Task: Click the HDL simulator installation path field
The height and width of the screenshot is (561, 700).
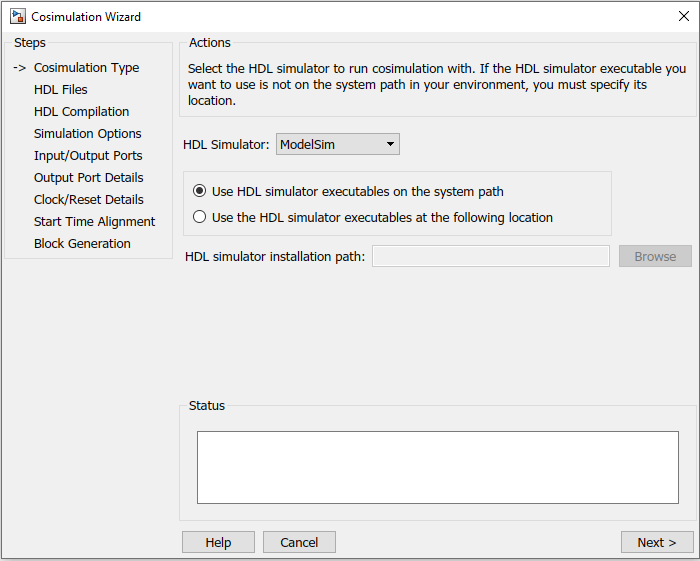Action: (x=490, y=257)
